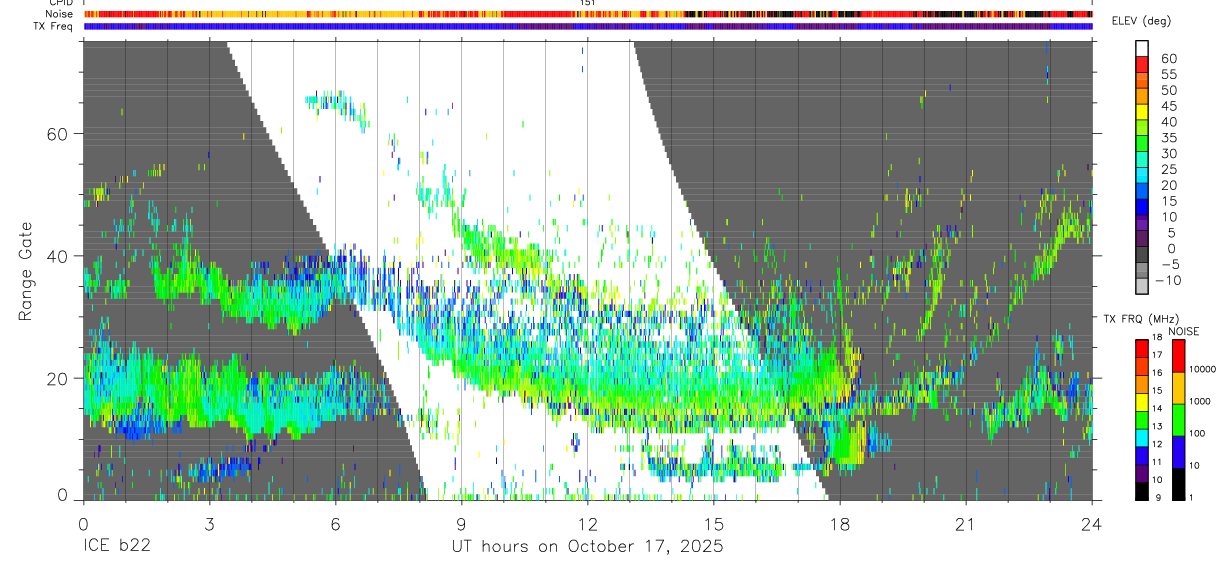The image size is (1228, 567).
Task: Click the 'Noise' row label at top left
Action: 60,15
